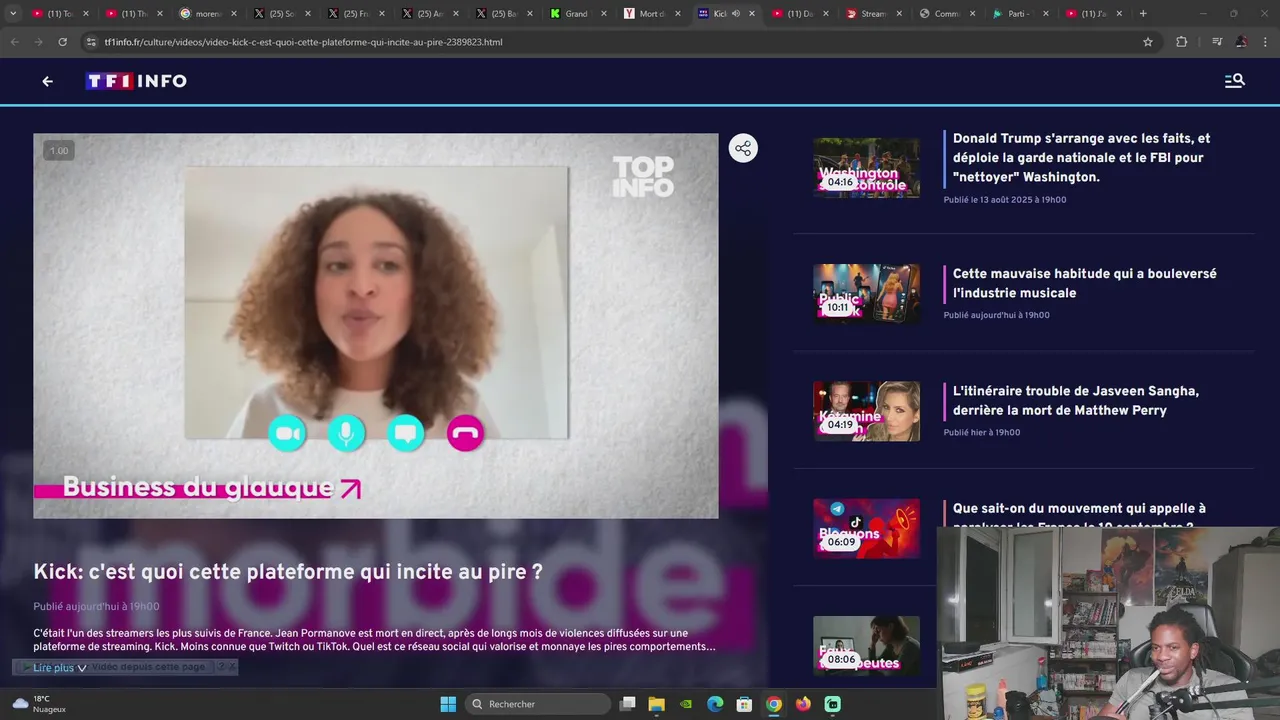Viewport: 1280px width, 720px height.
Task: Switch to the 'moren' Google tab
Action: click(x=208, y=14)
